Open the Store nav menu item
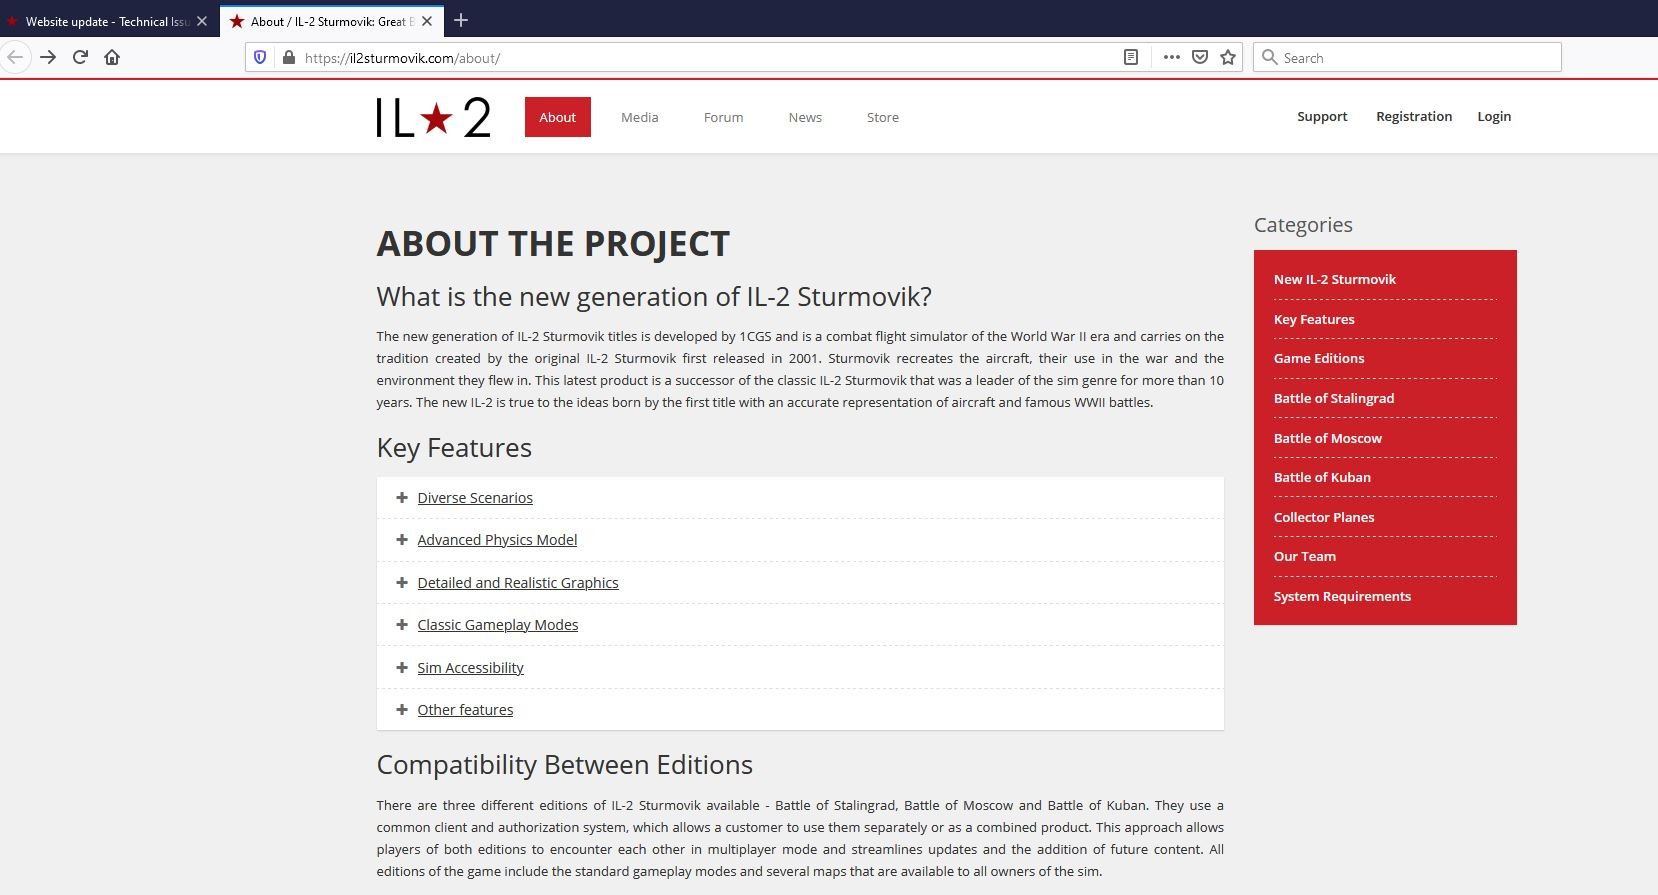This screenshot has height=895, width=1658. (883, 117)
